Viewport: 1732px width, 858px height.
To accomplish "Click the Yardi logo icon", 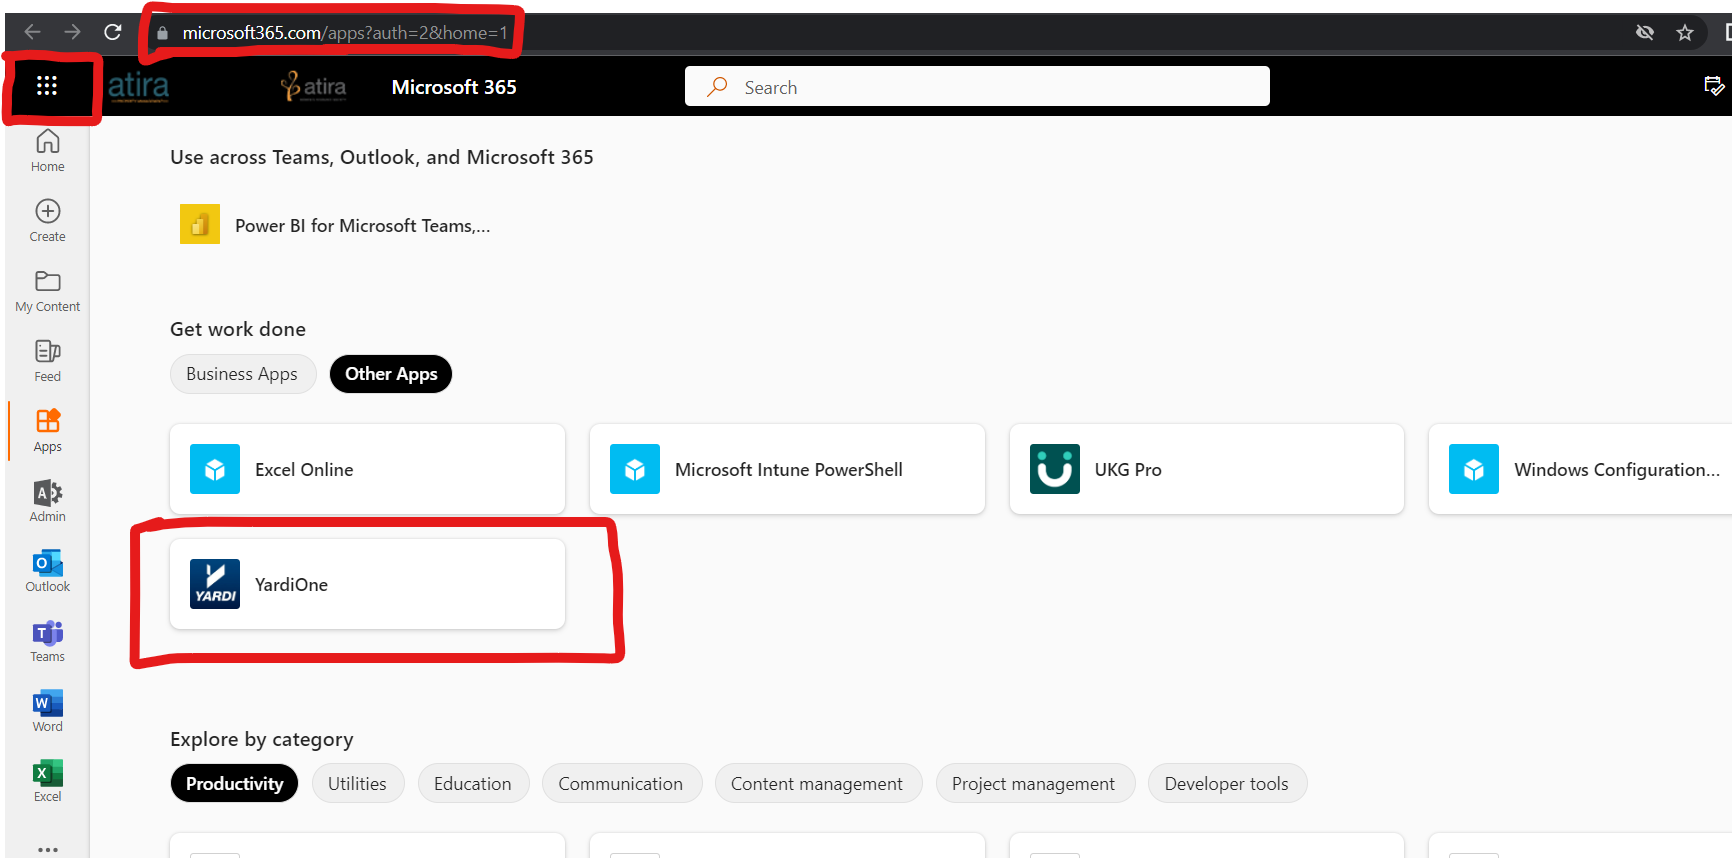I will point(215,584).
